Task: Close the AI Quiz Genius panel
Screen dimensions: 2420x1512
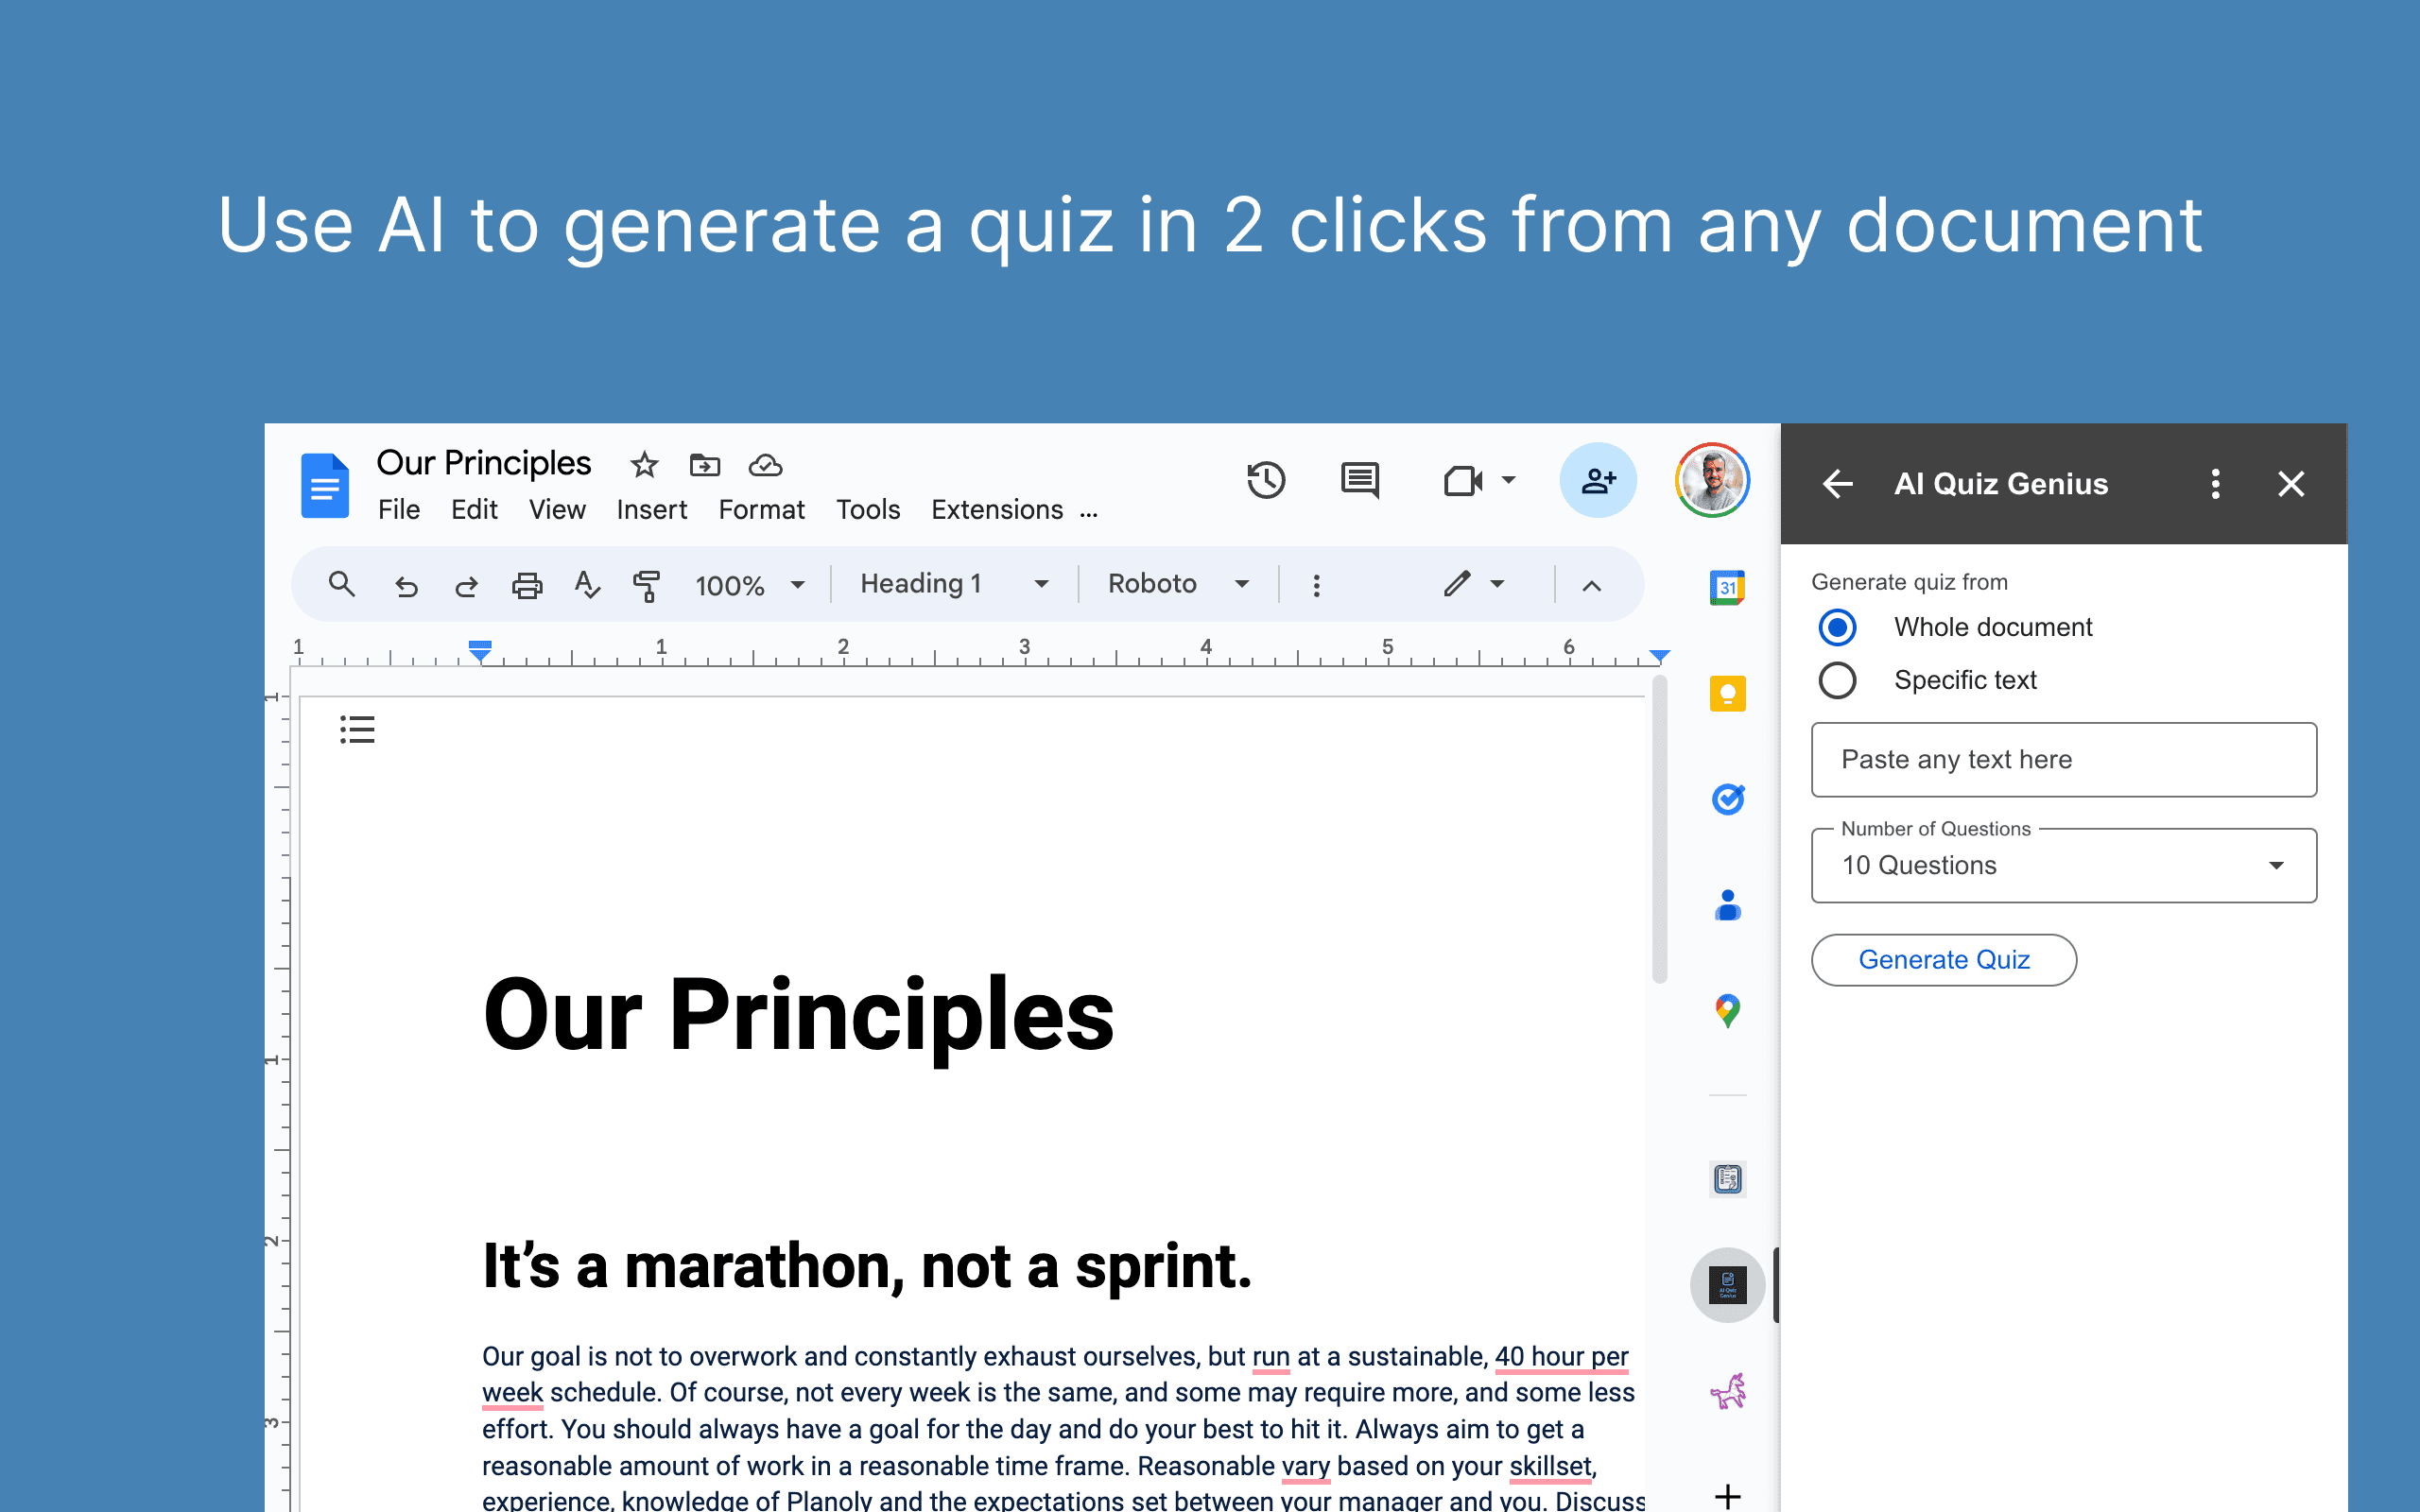Action: [x=2290, y=484]
